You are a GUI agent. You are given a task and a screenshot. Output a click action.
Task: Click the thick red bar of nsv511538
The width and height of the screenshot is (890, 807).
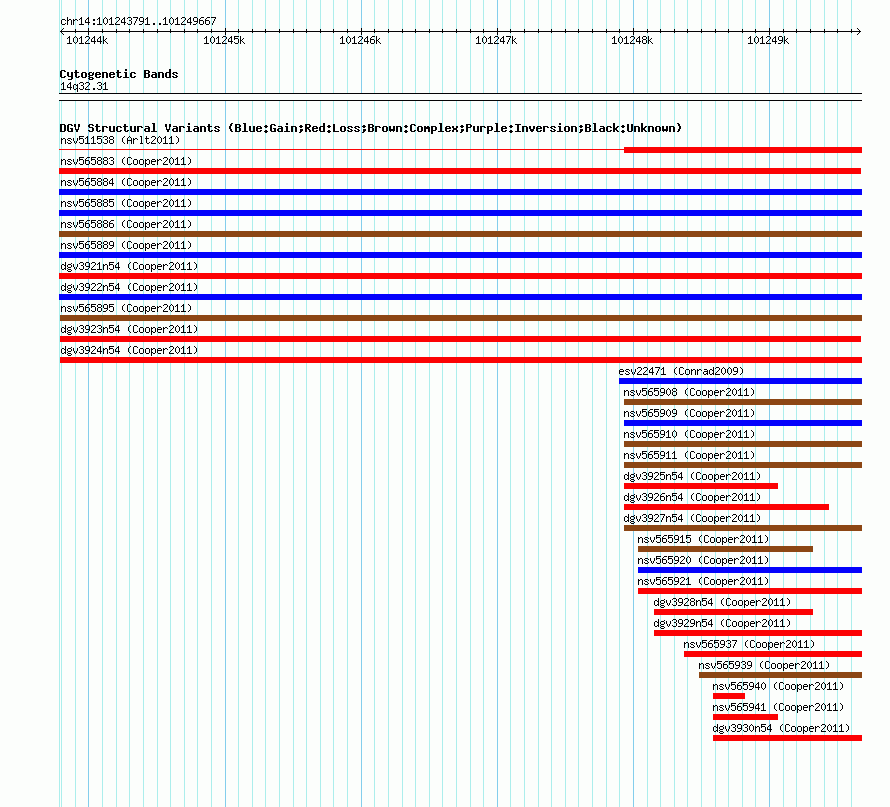tap(743, 150)
